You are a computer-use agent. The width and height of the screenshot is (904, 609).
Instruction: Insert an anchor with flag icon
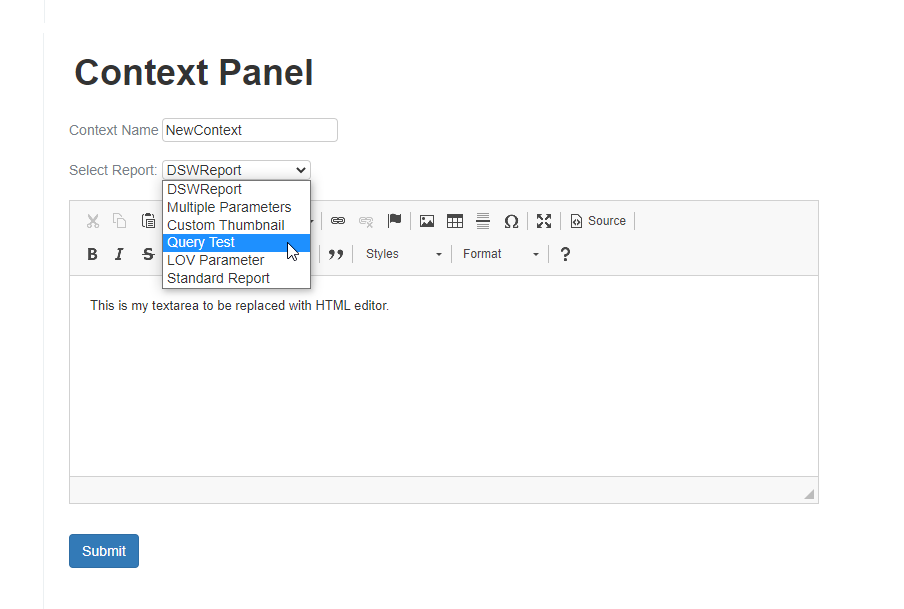tap(394, 220)
